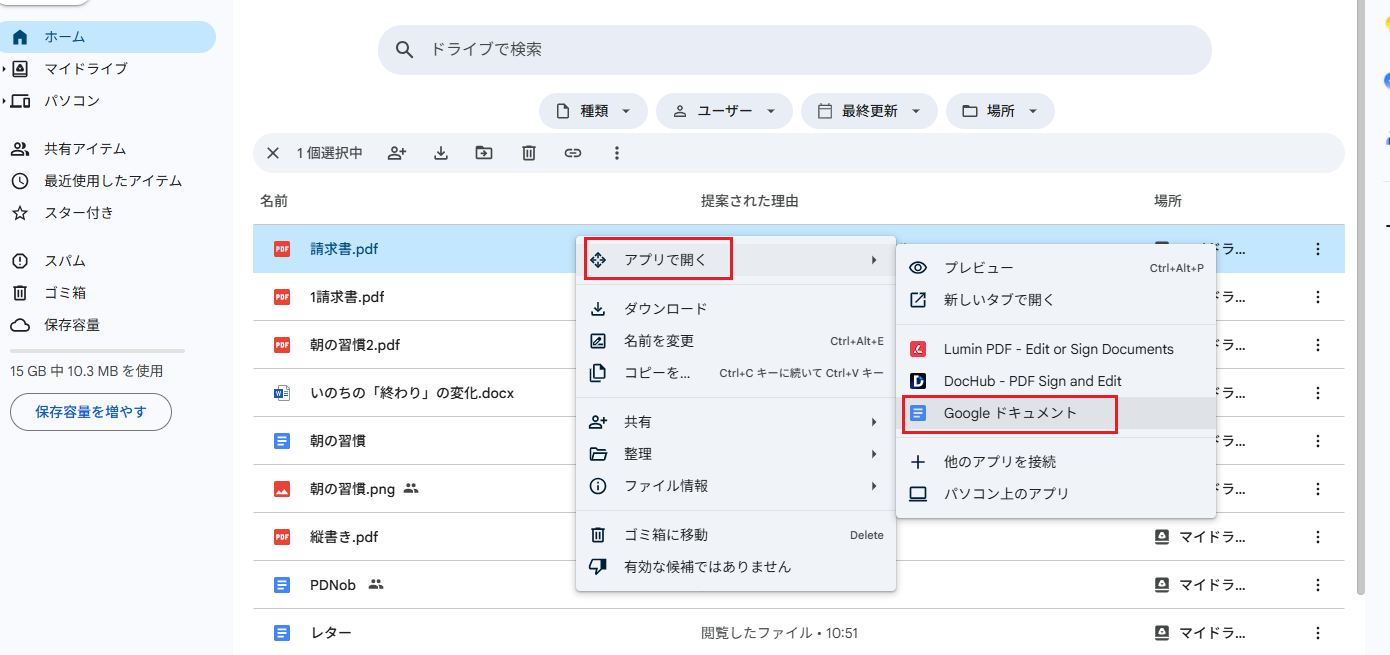Expand the 整理 submenu in context menu
Image resolution: width=1390 pixels, height=655 pixels.
pyautogui.click(x=736, y=454)
